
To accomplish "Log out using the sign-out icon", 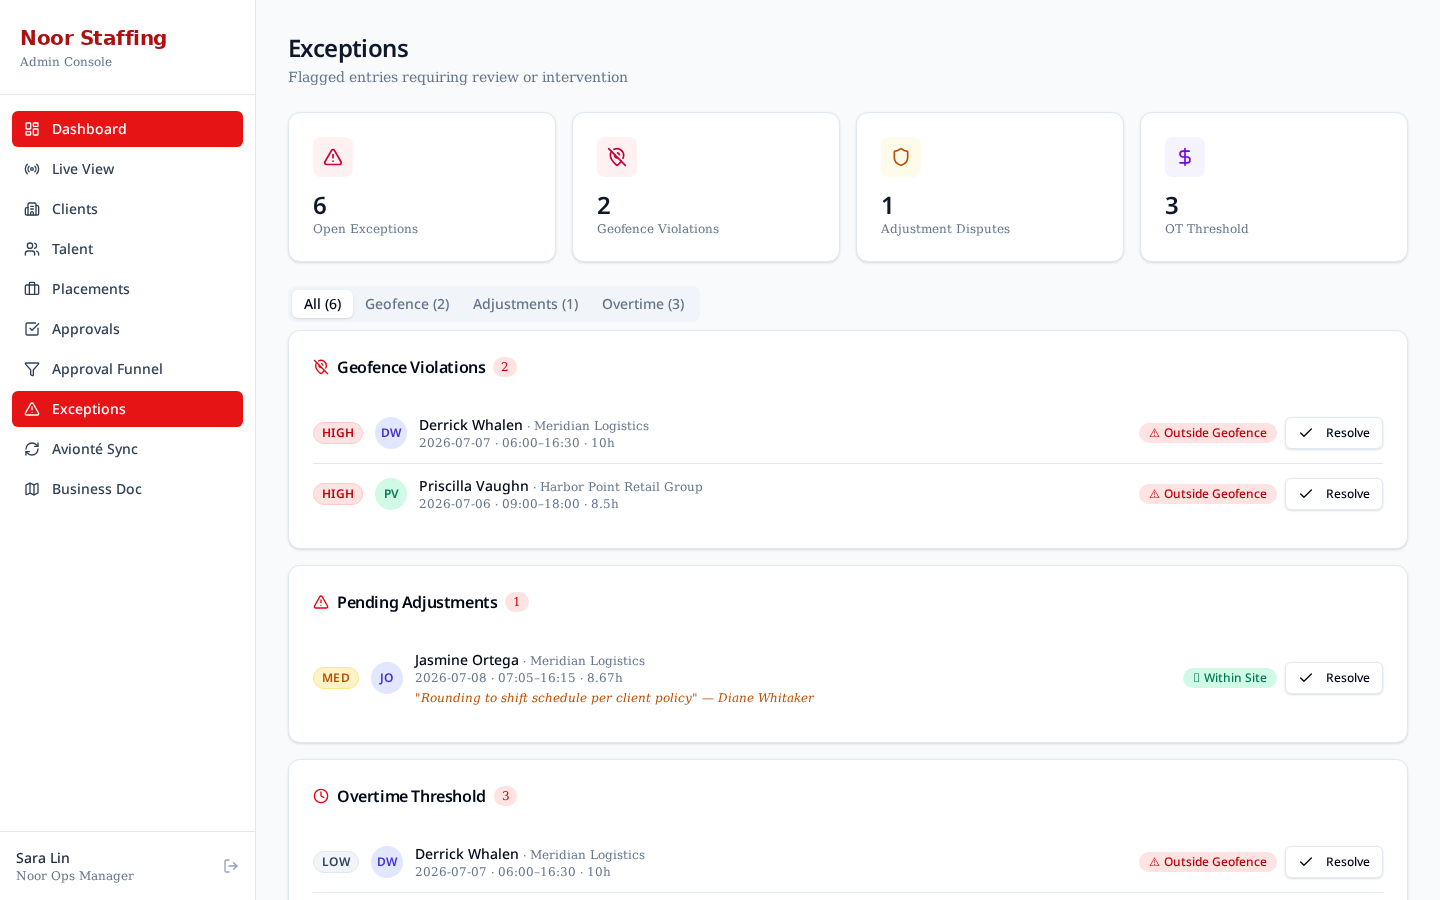I will 231,866.
